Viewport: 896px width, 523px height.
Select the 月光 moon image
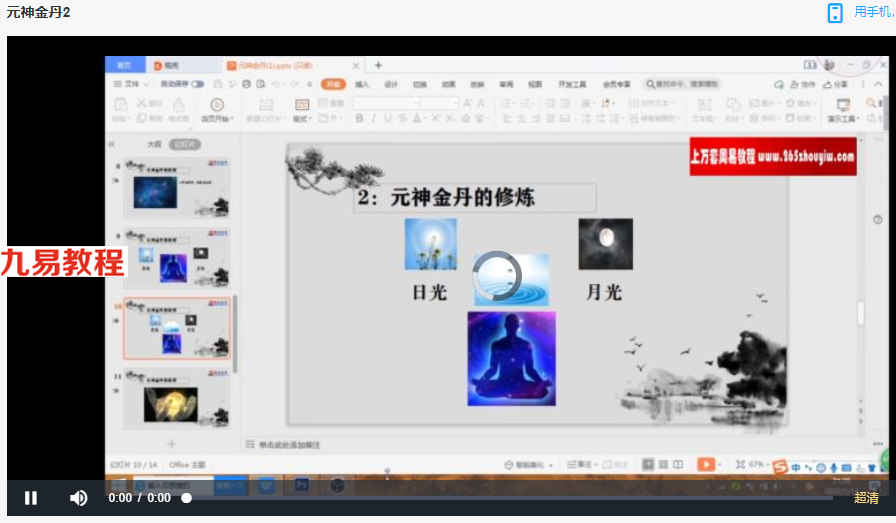click(605, 243)
